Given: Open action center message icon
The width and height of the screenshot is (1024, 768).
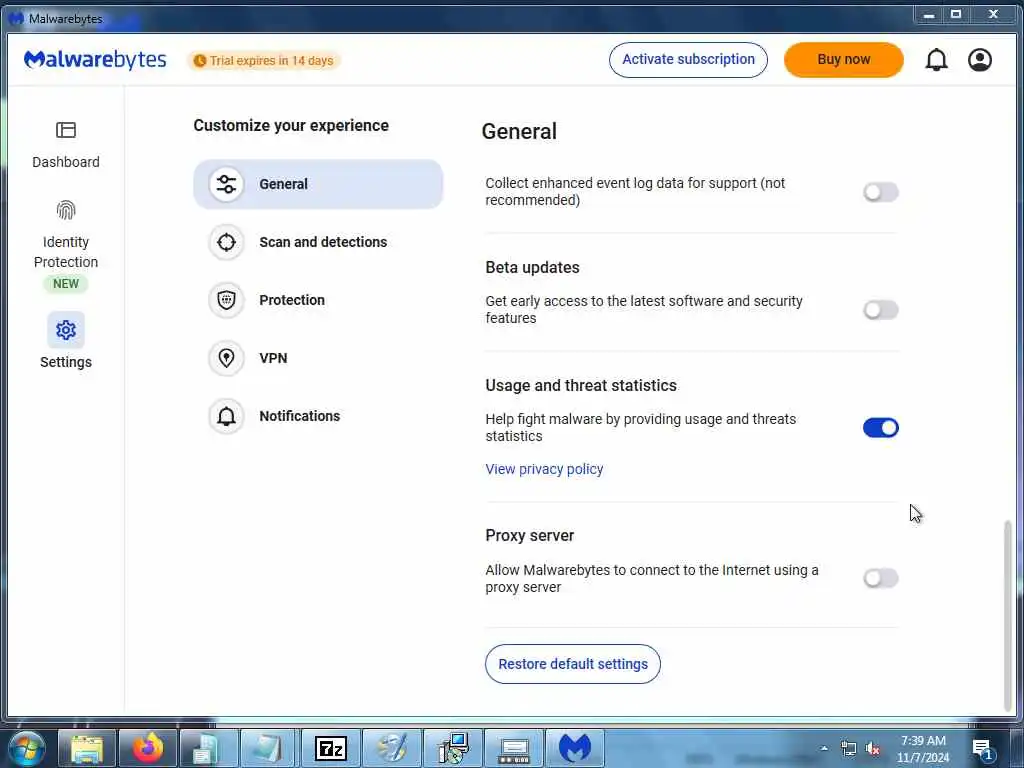Looking at the screenshot, I should tap(982, 748).
